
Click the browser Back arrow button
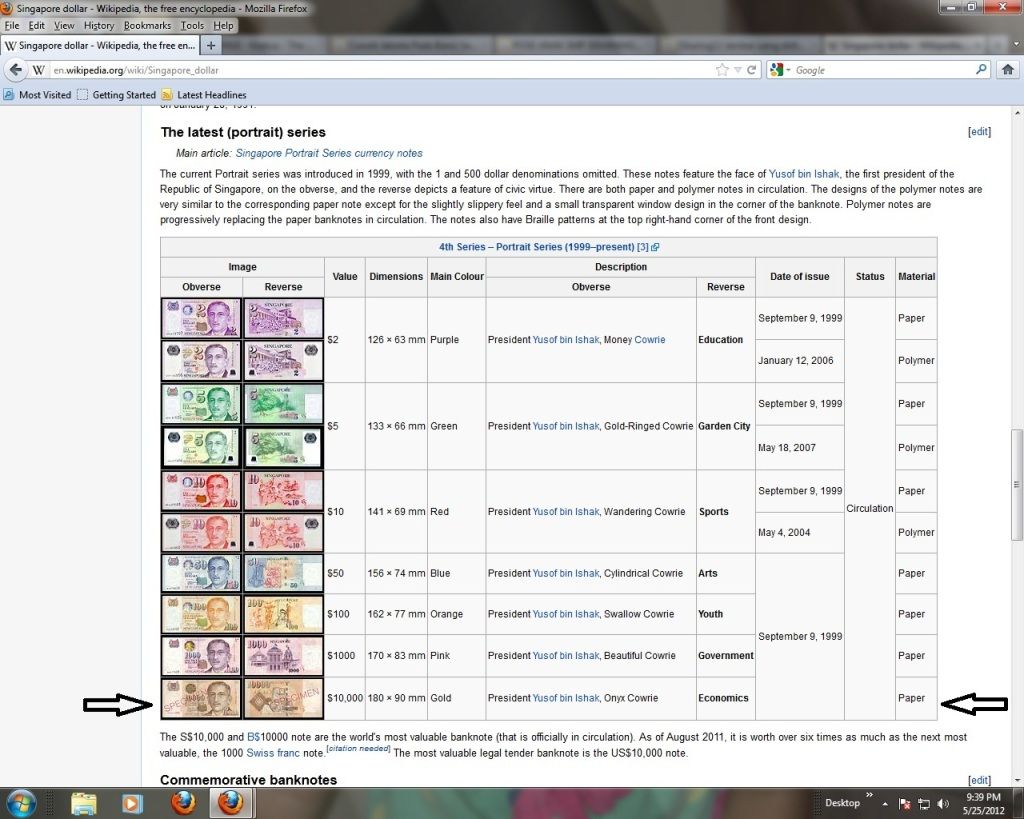coord(16,70)
